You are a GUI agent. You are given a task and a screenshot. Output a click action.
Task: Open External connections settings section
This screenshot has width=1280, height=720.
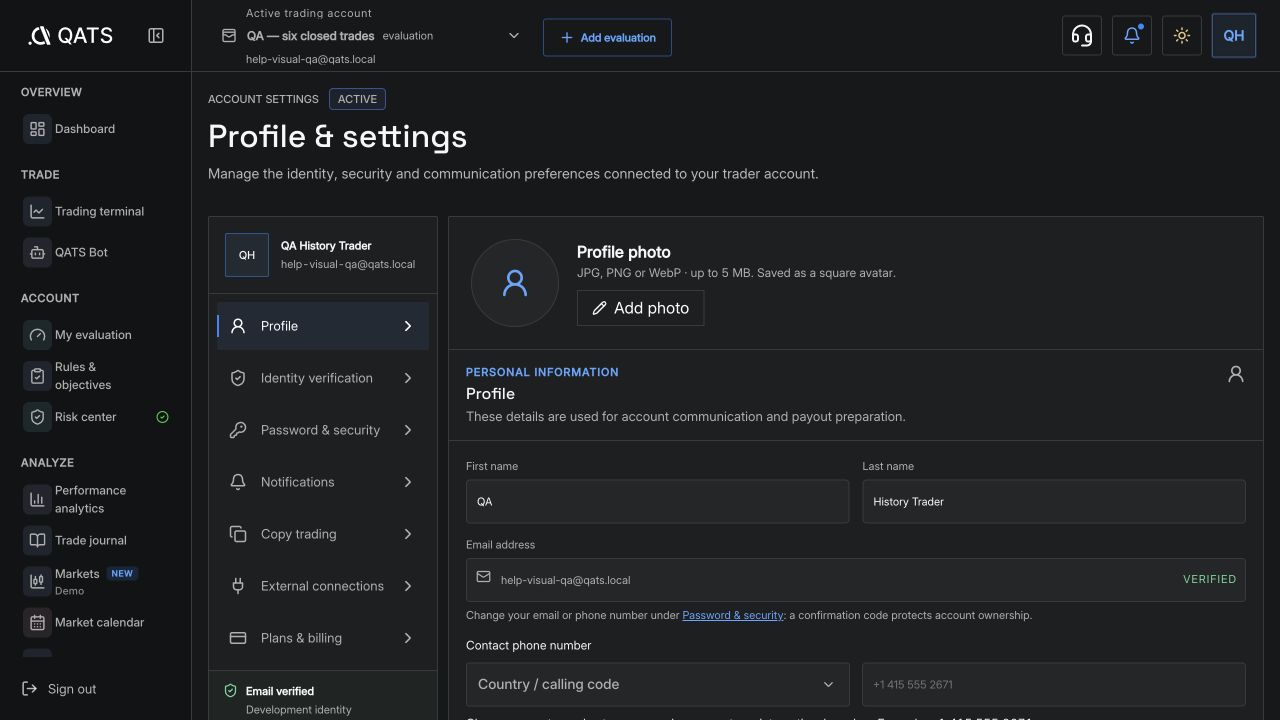323,586
